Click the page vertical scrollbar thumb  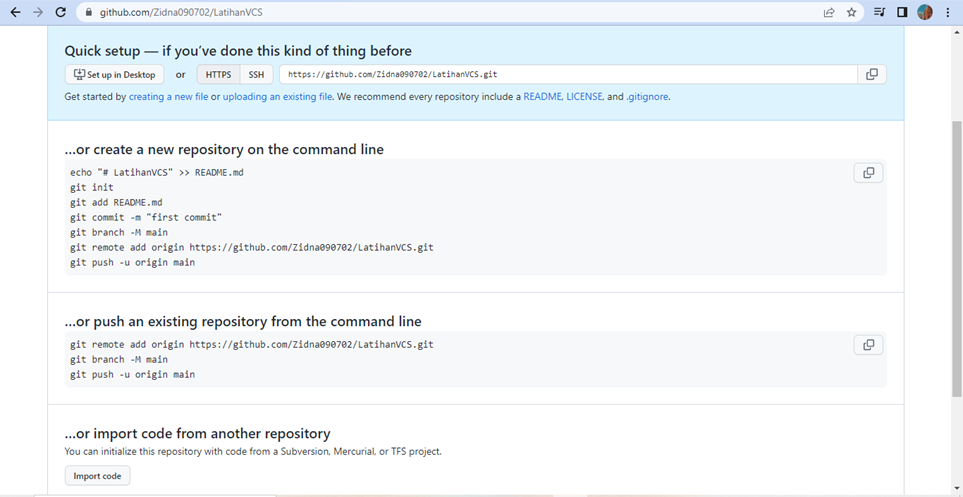point(956,258)
